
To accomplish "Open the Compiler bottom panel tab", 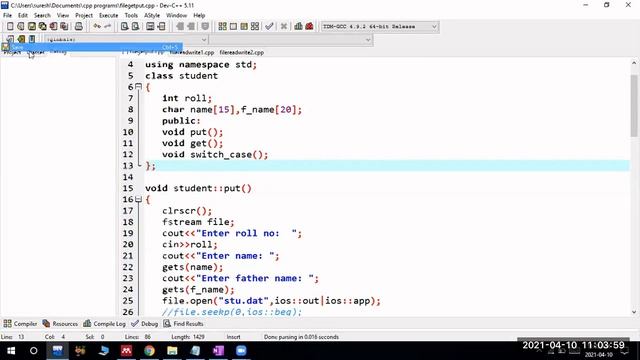I will pyautogui.click(x=20, y=324).
